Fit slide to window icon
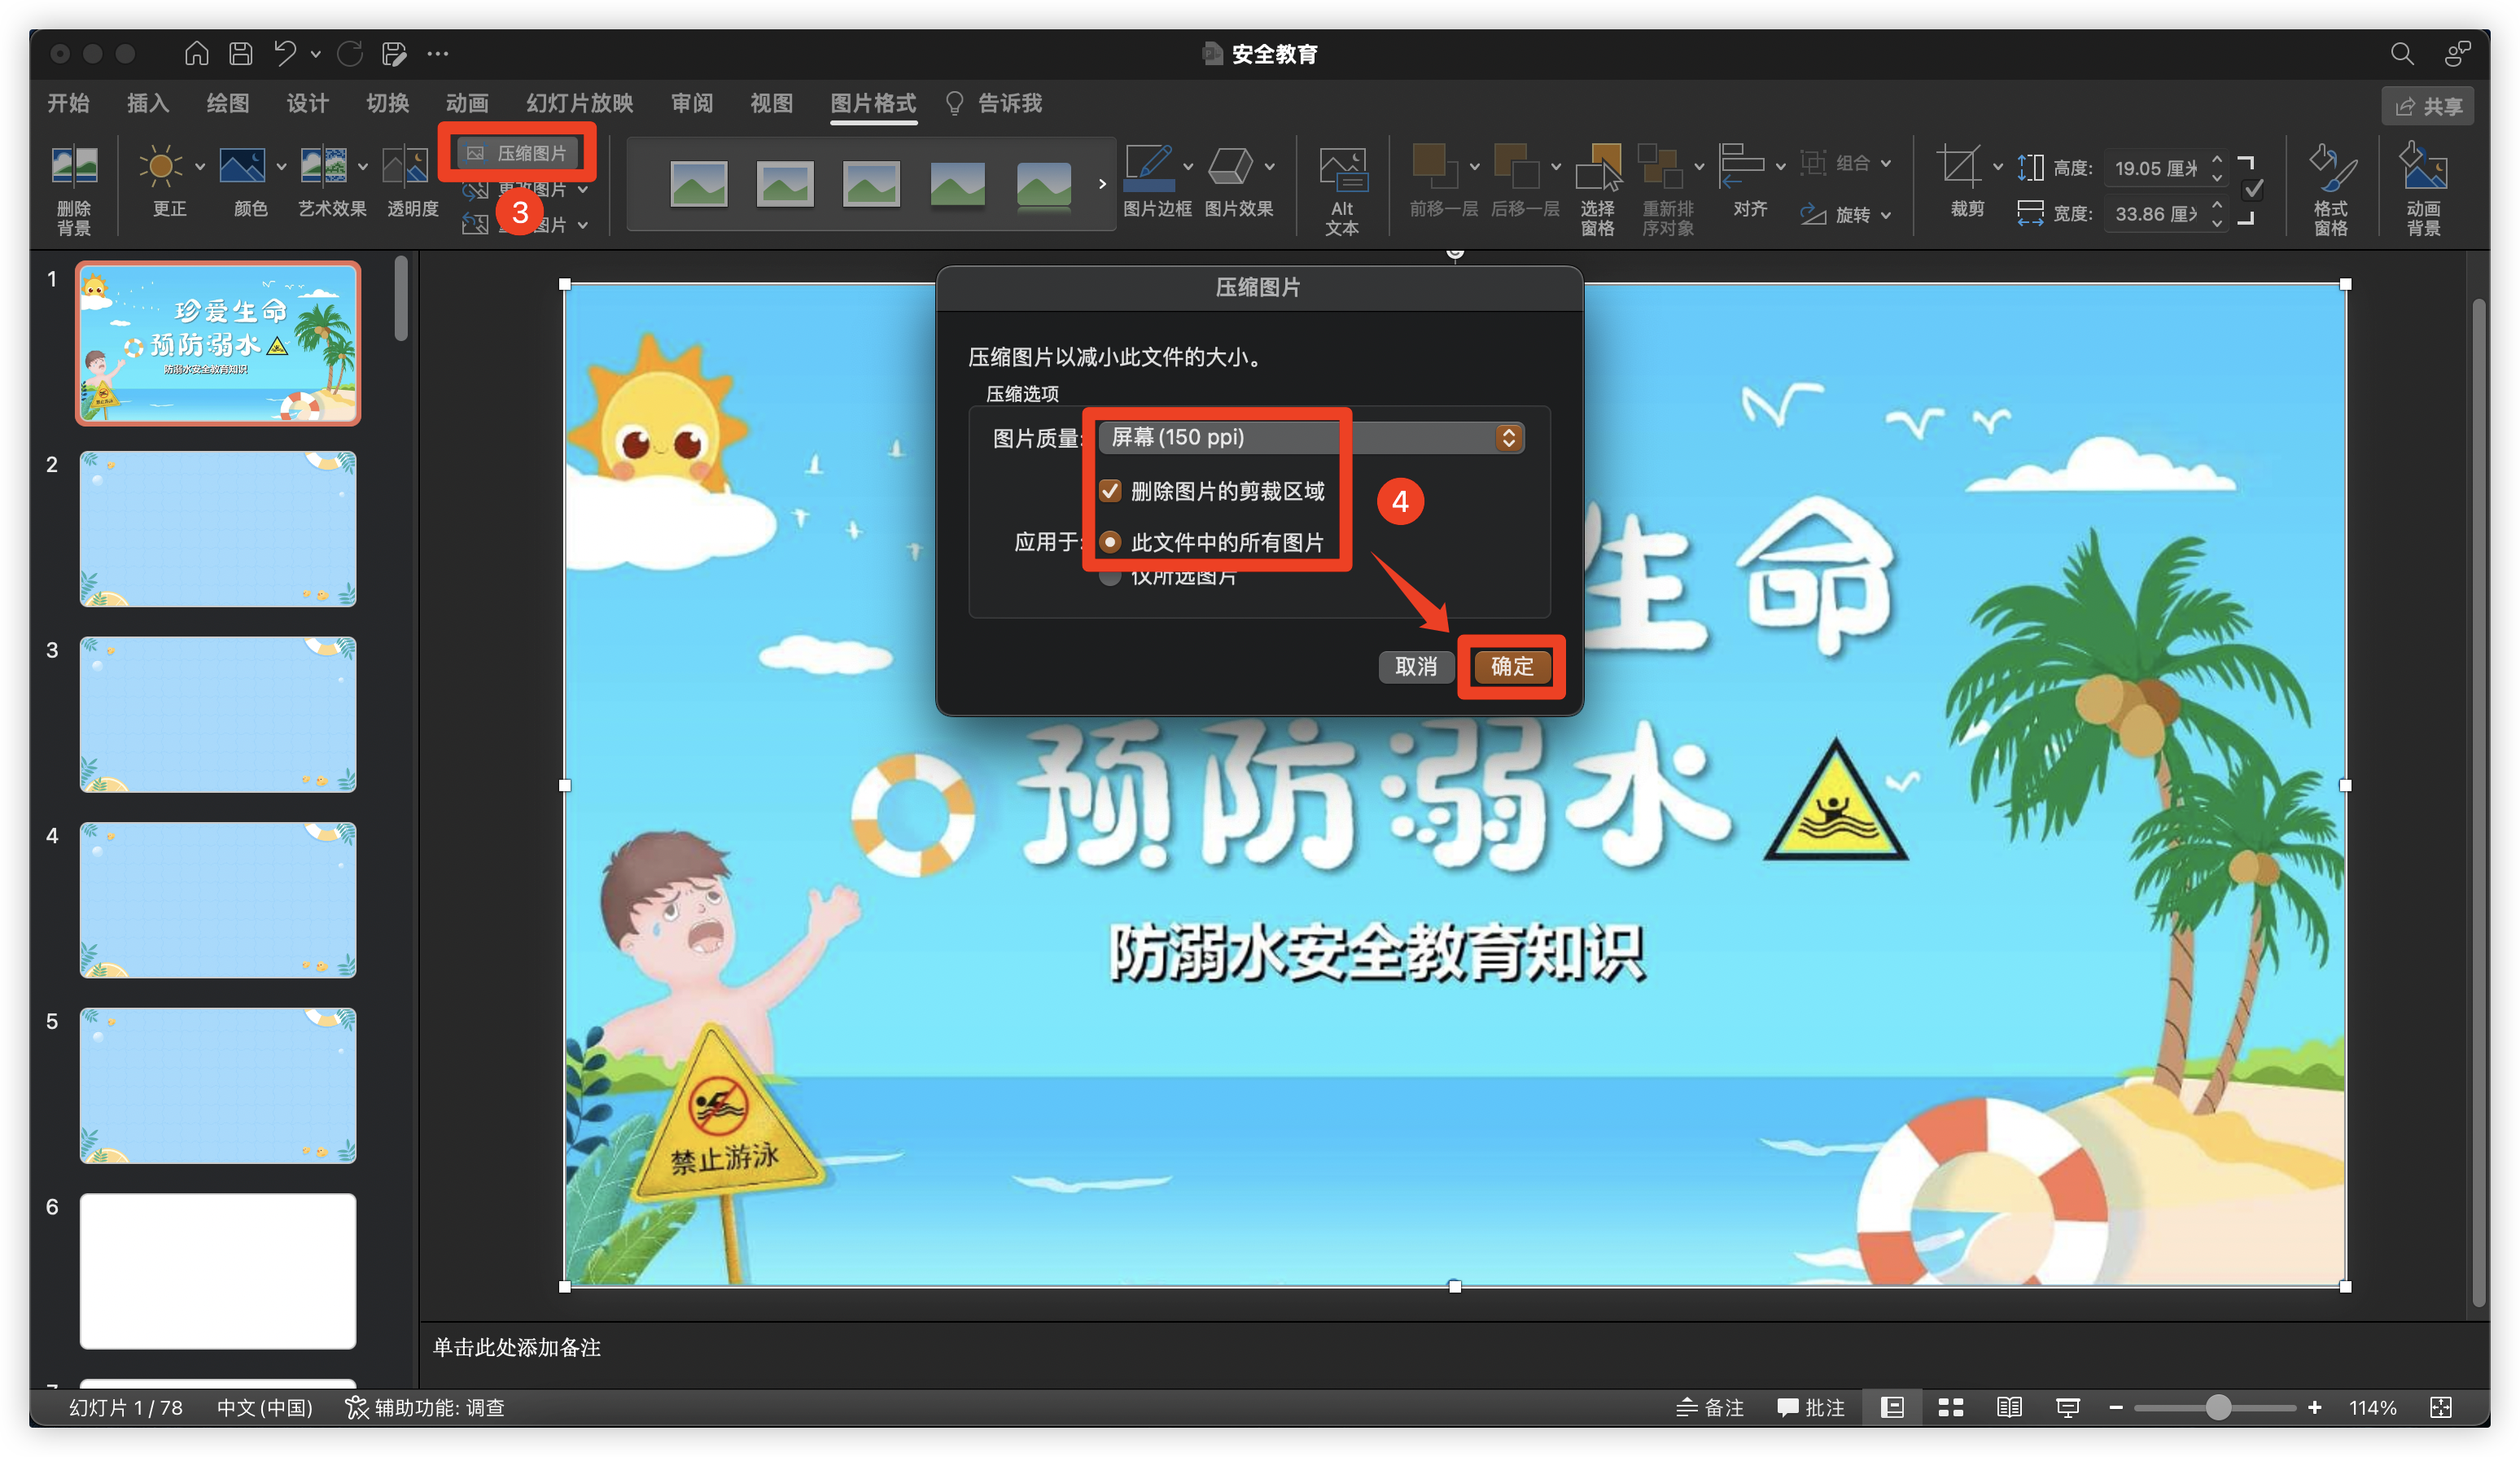The image size is (2520, 1457). point(2441,1407)
